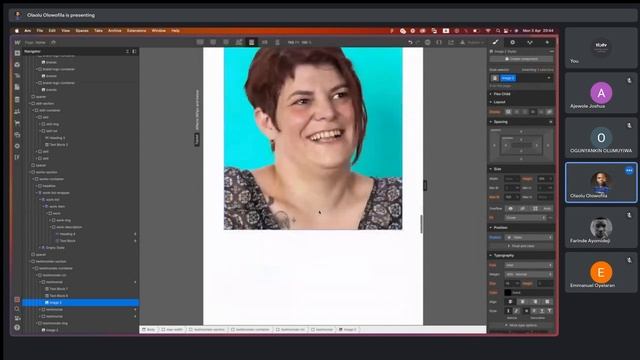
Task: Open the Extensions menu
Action: (x=136, y=31)
